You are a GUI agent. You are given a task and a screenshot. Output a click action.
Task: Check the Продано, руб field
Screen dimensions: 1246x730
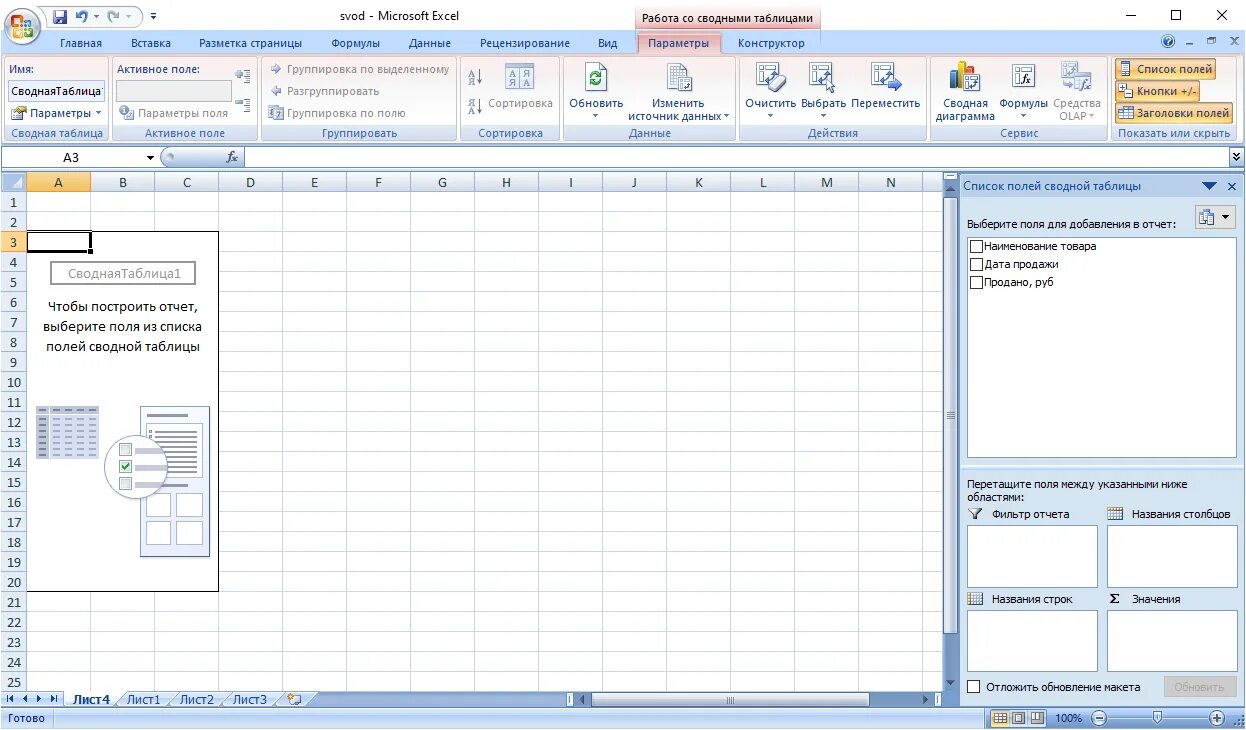pos(976,282)
